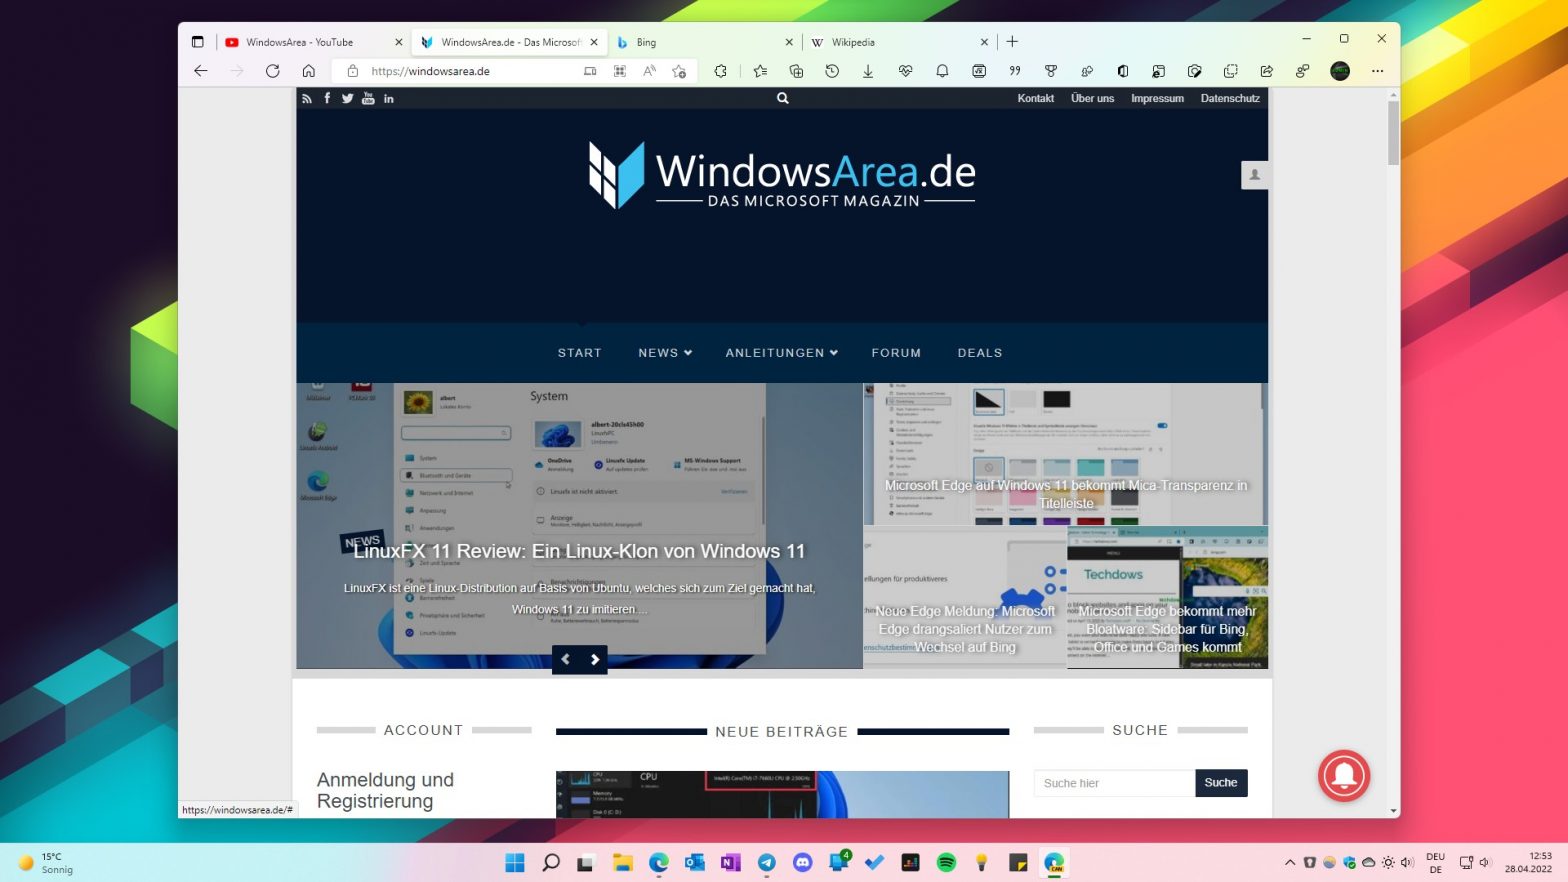
Task: Expand the ANLEITUNGEN dropdown menu
Action: click(782, 353)
